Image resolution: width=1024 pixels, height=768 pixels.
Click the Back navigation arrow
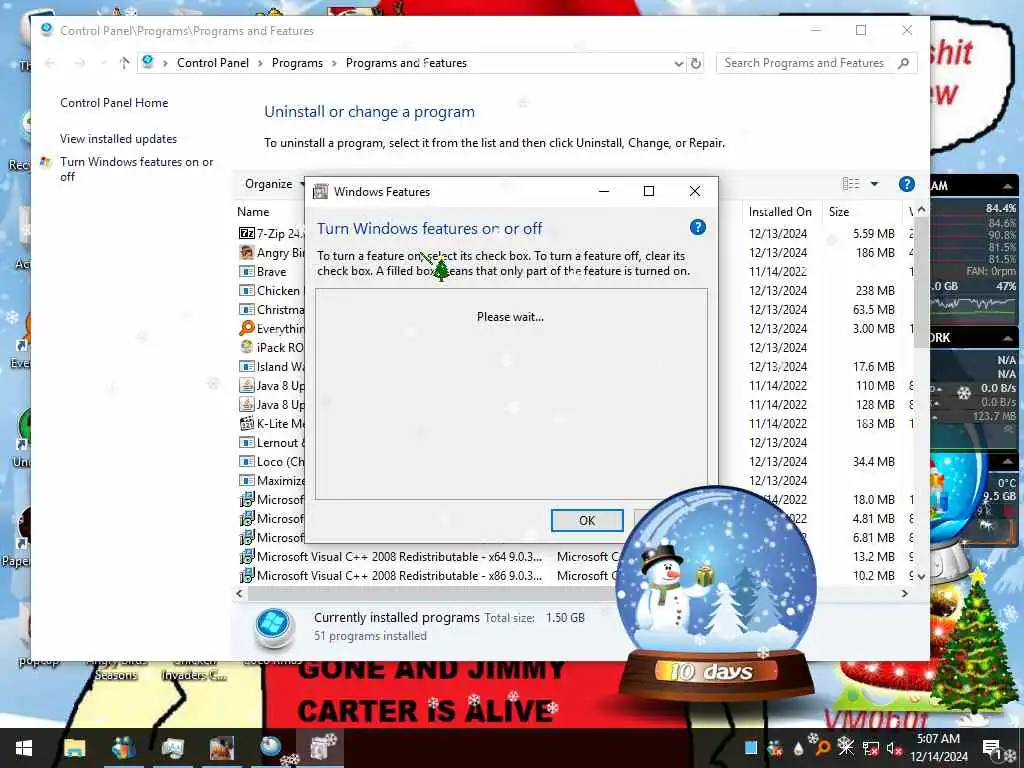pos(50,63)
